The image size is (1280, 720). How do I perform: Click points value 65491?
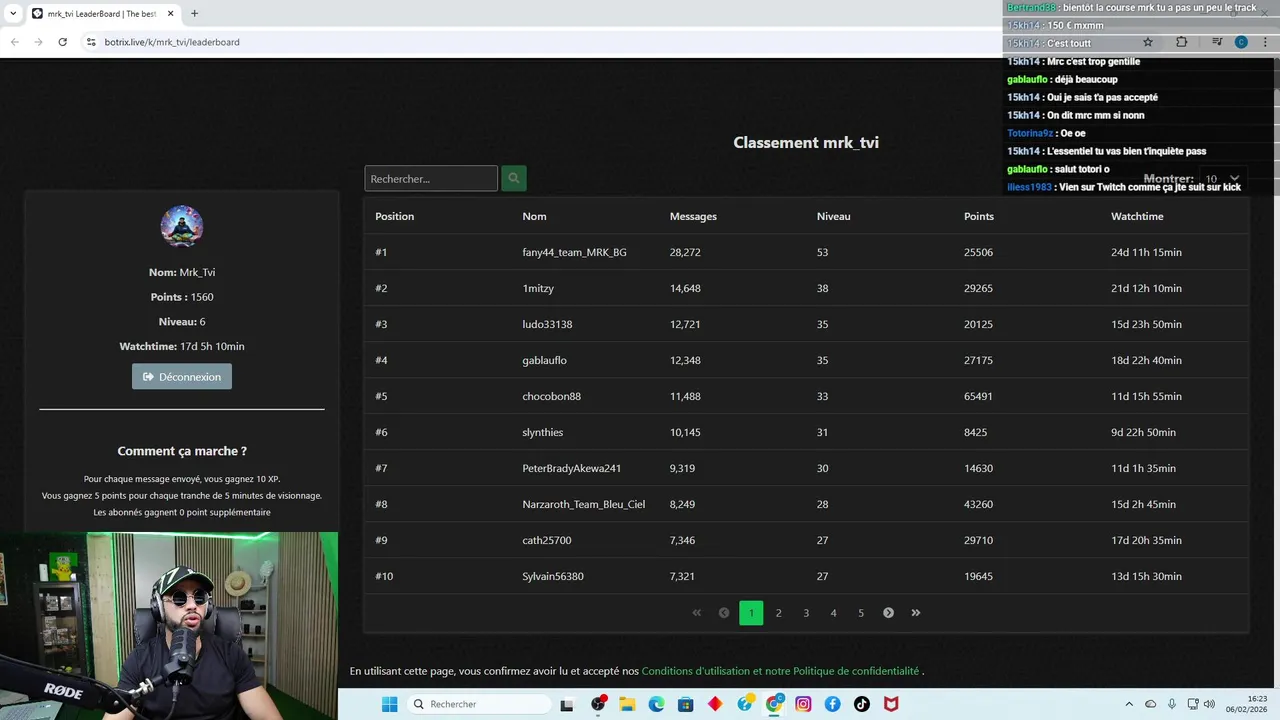coord(978,396)
